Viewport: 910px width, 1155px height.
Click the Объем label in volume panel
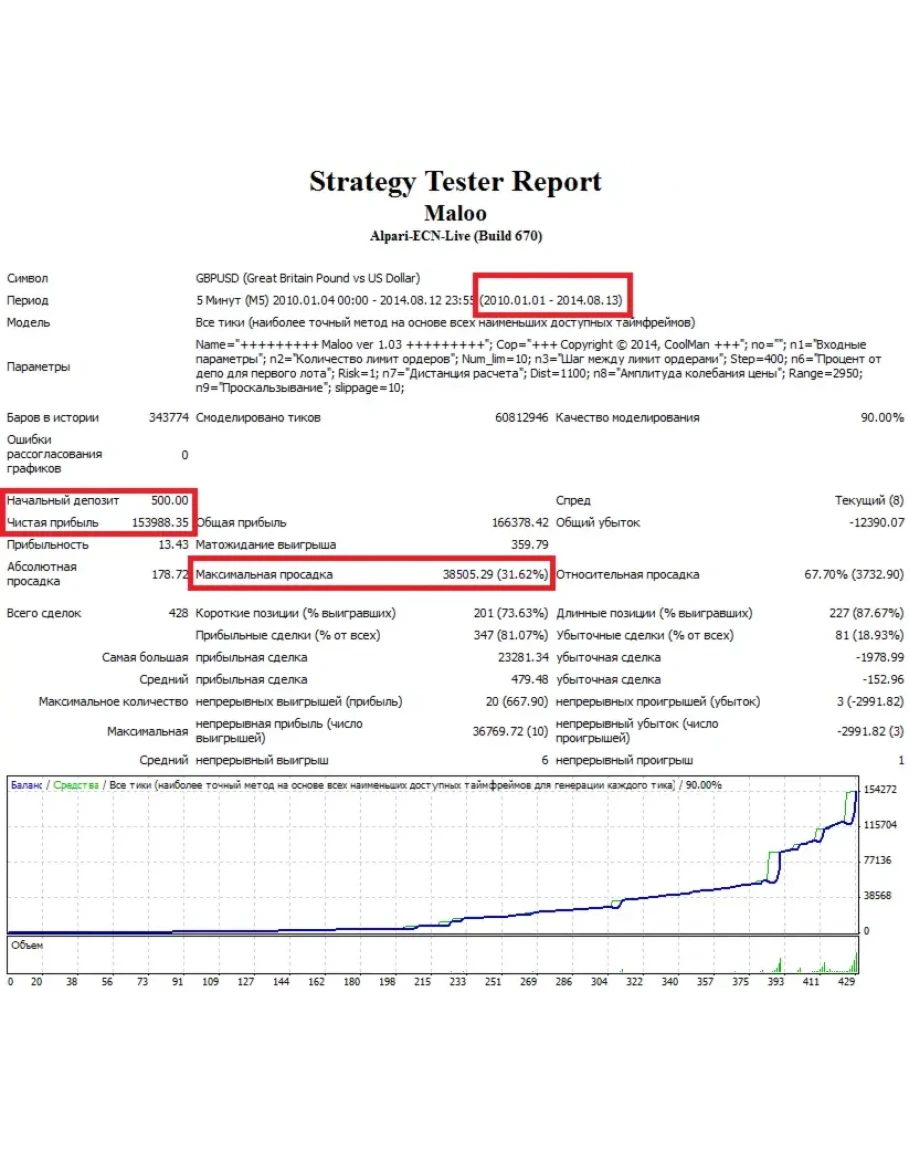pos(27,943)
